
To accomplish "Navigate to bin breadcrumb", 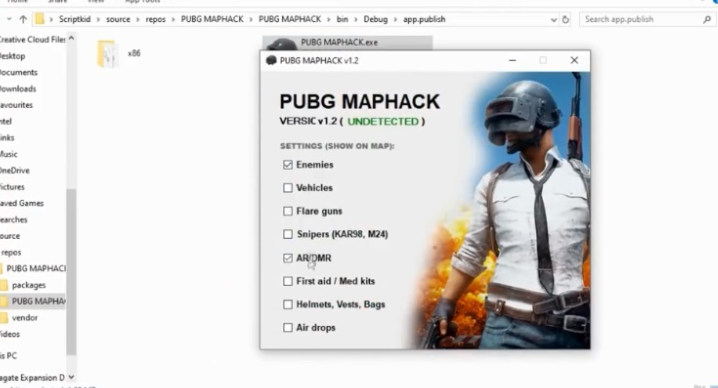I will (x=343, y=19).
